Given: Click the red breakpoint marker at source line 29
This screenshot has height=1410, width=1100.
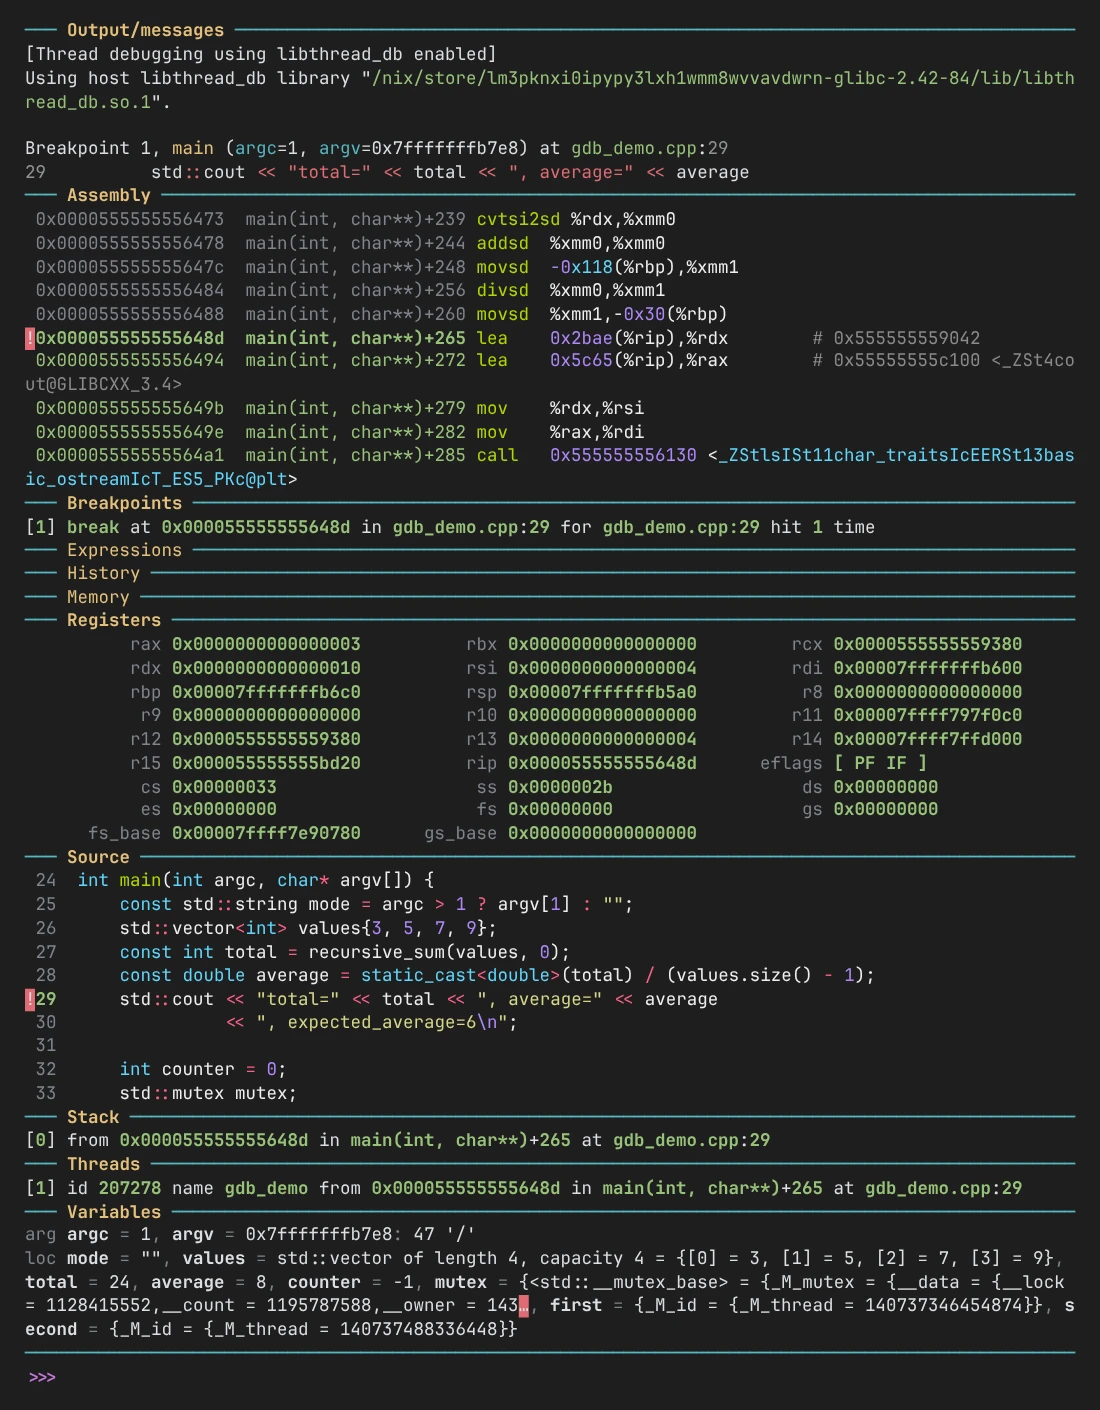Looking at the screenshot, I should (x=30, y=999).
